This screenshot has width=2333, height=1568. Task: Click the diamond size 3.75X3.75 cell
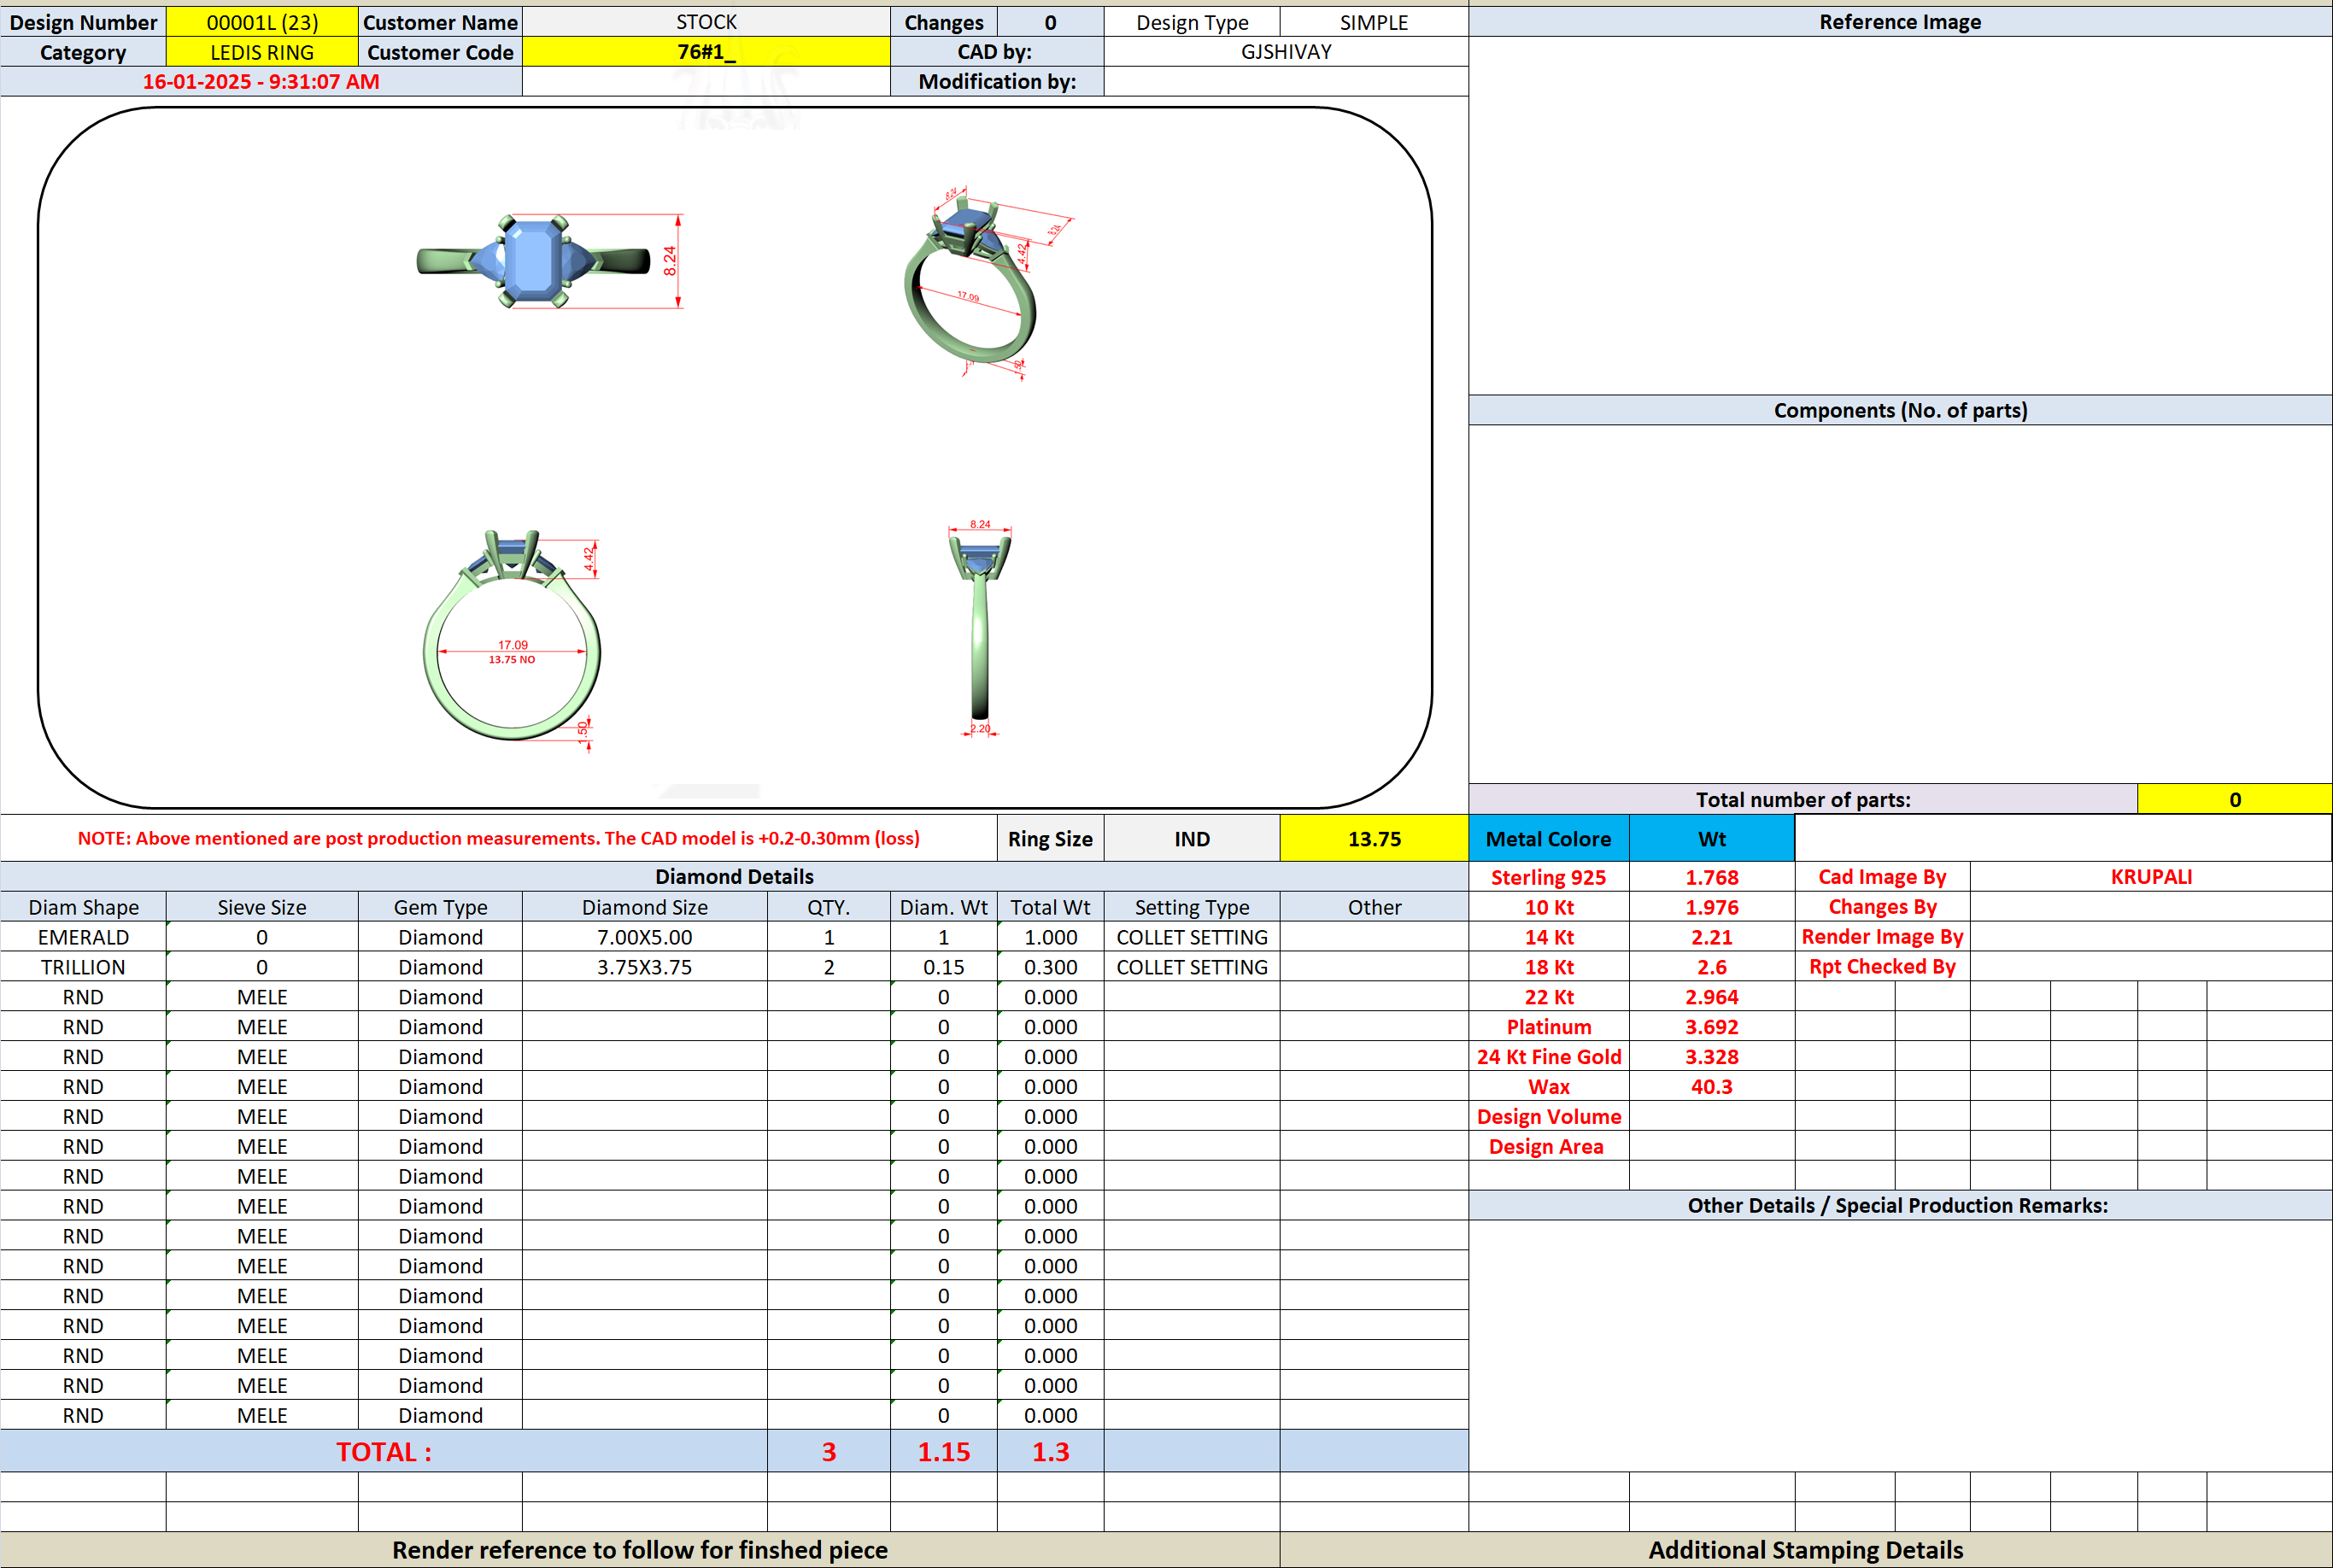645,967
